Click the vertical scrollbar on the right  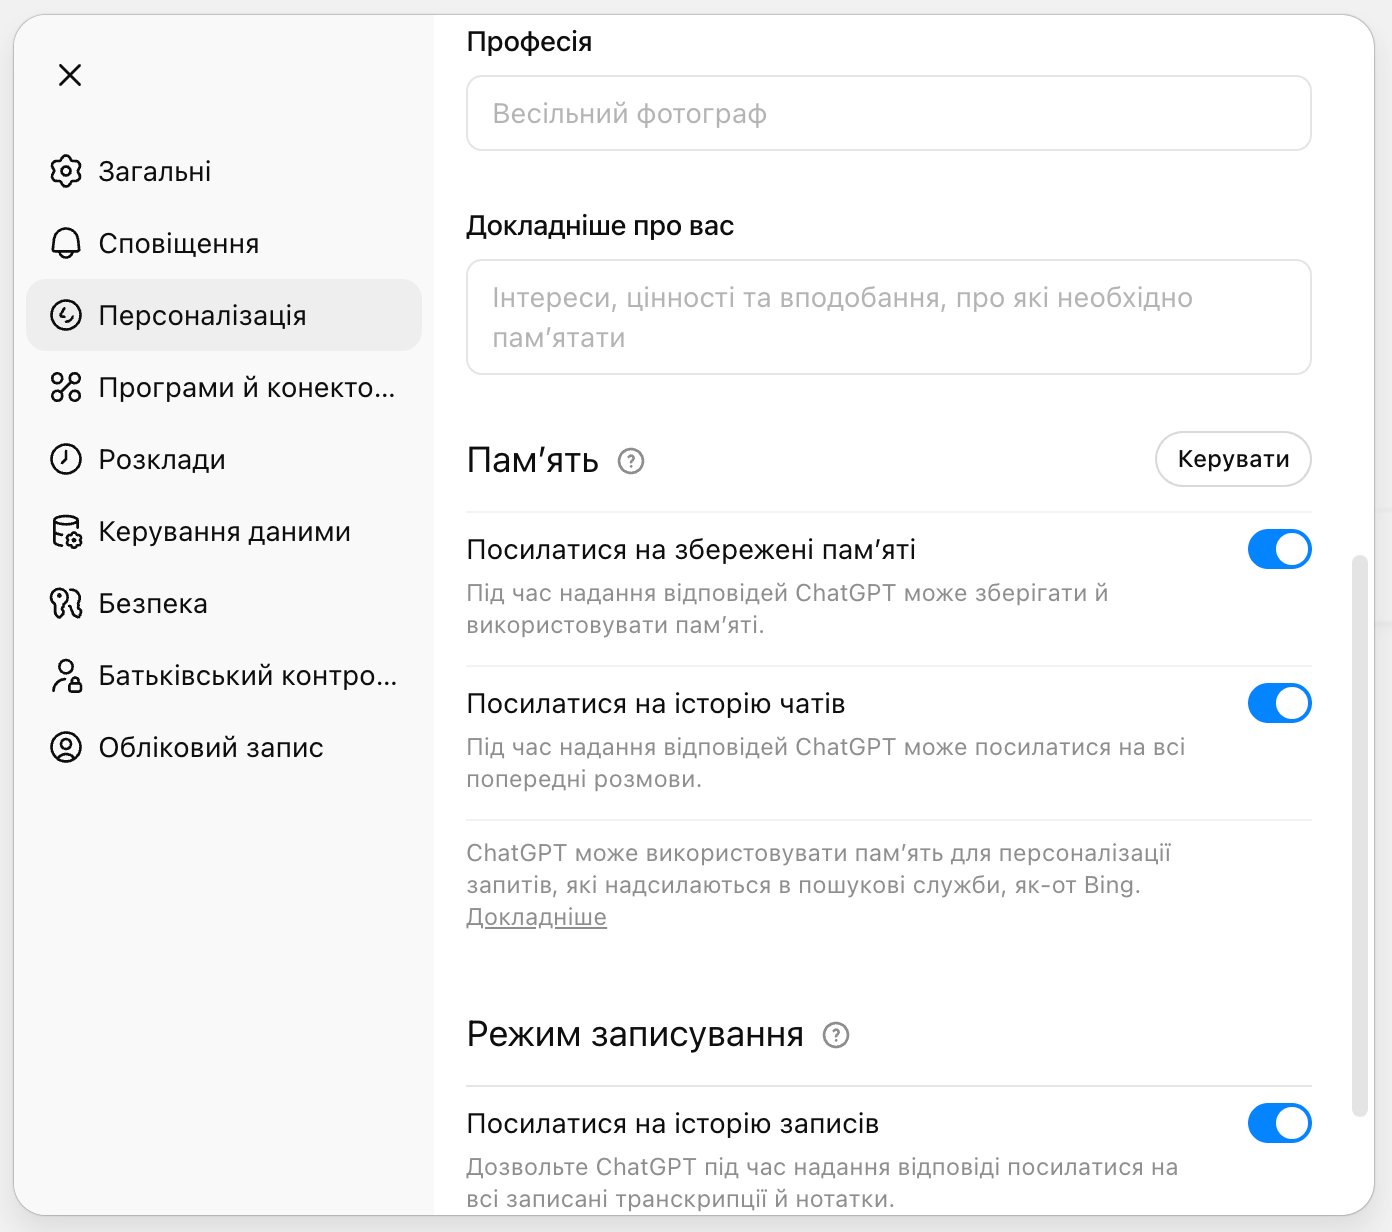(x=1359, y=835)
